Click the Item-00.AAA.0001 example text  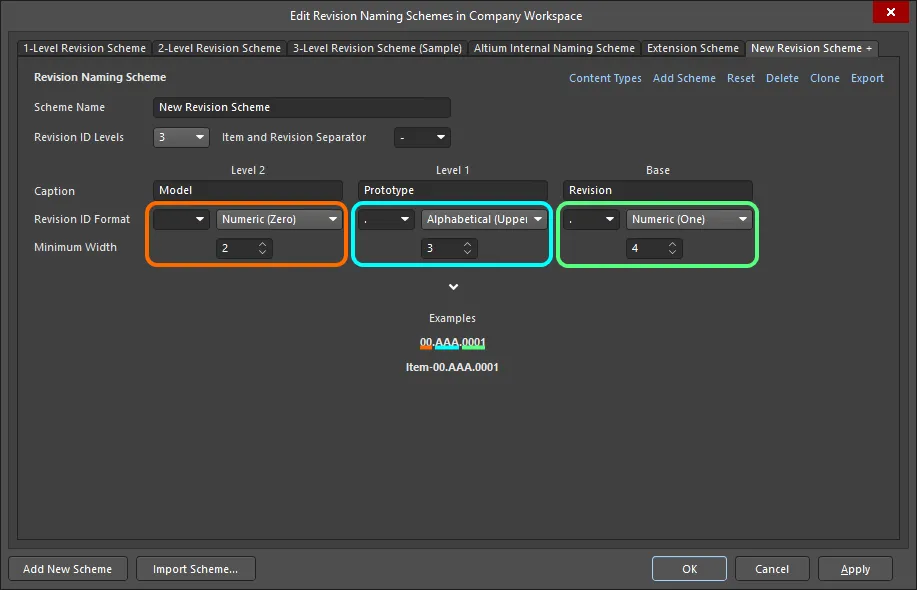[x=452, y=367]
